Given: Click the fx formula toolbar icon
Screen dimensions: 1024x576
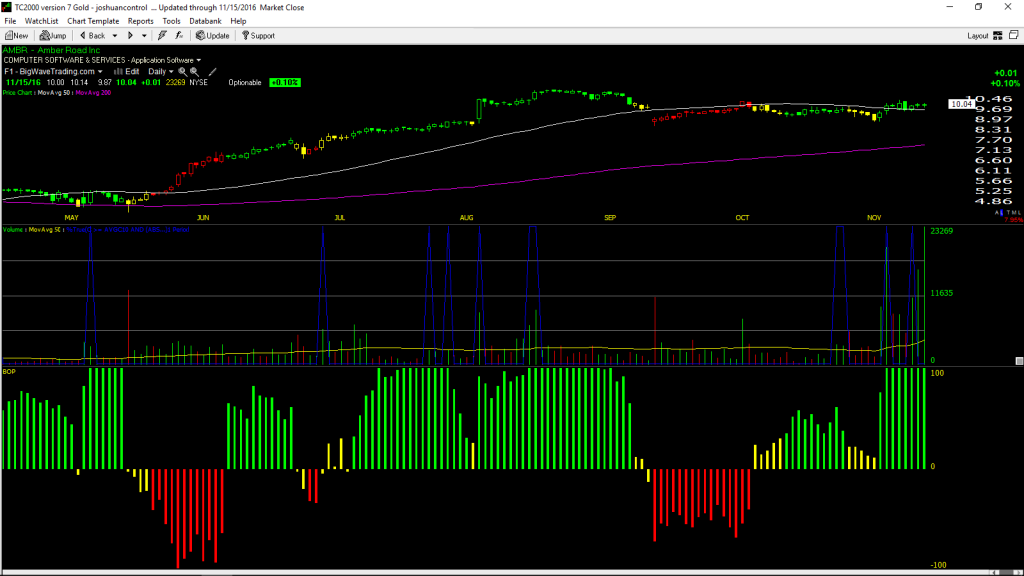Looking at the screenshot, I should pyautogui.click(x=179, y=36).
